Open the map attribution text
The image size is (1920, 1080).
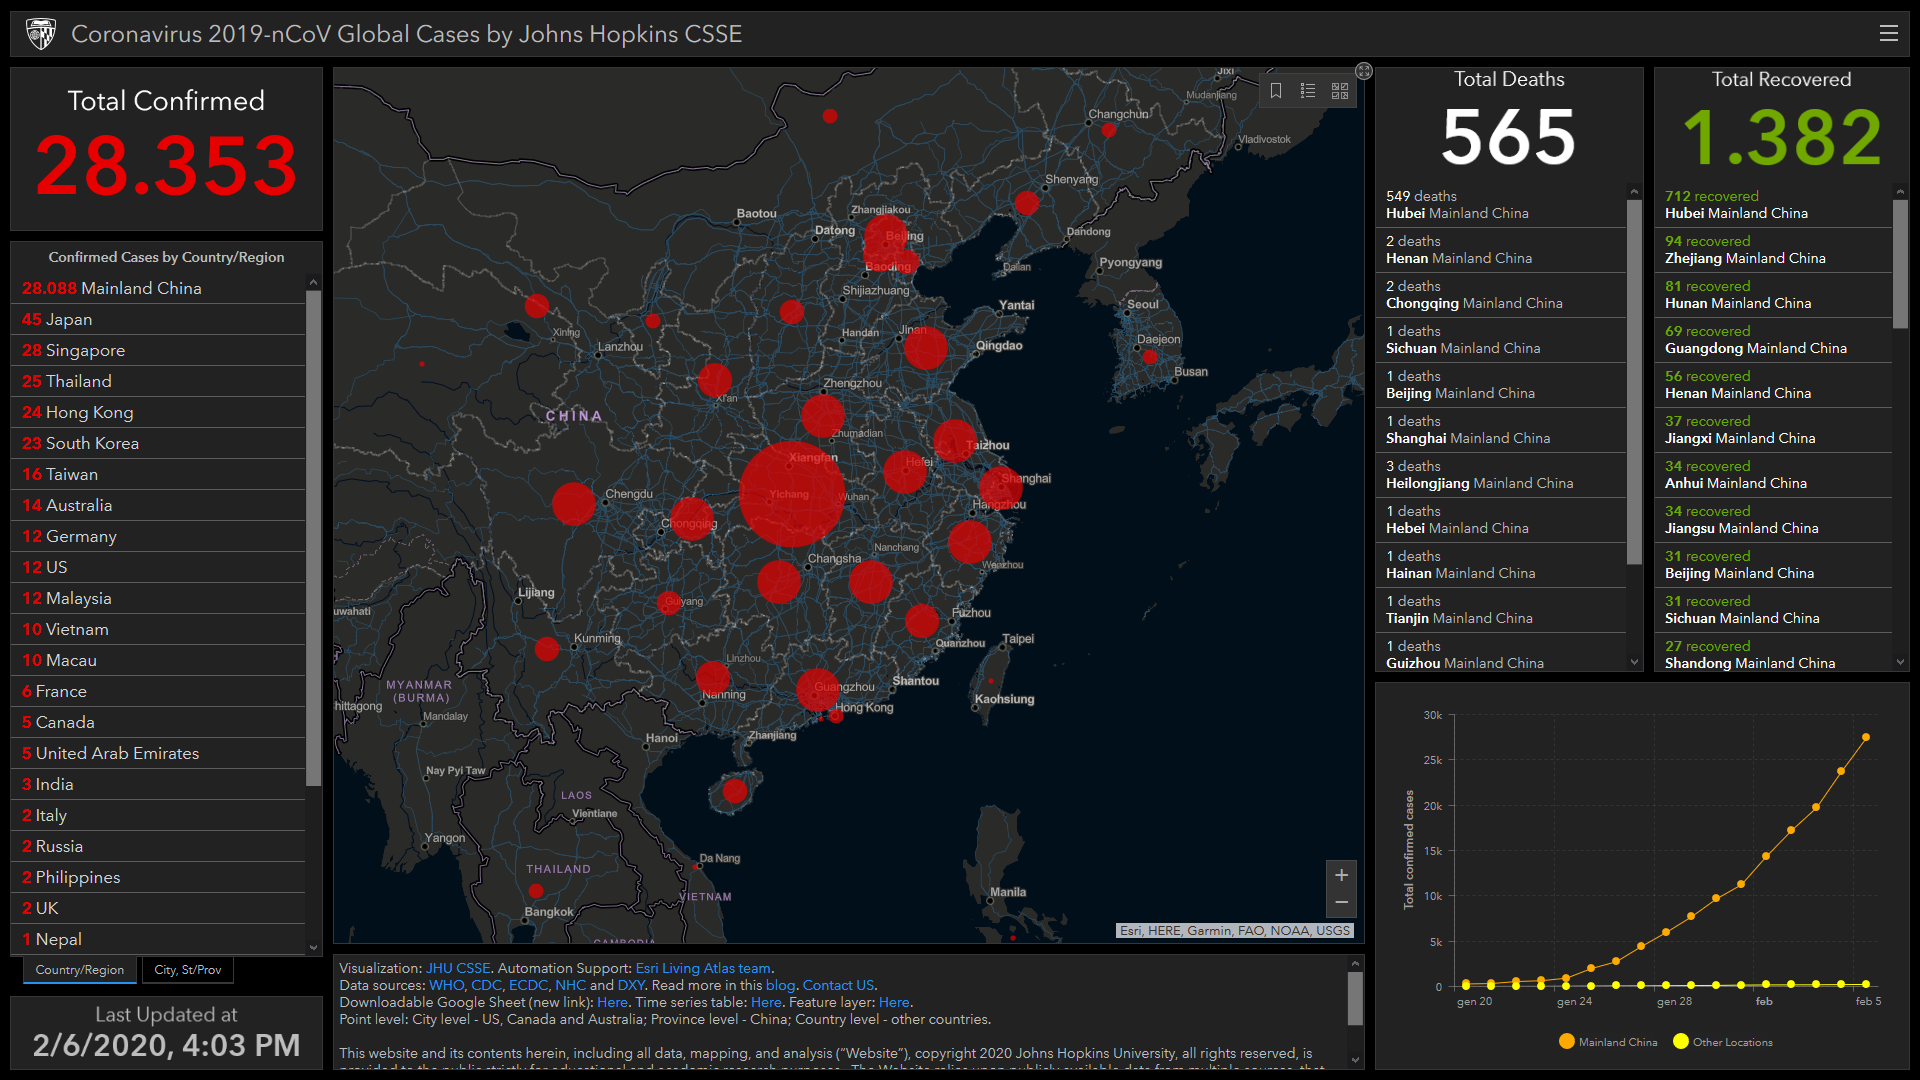(x=1234, y=930)
